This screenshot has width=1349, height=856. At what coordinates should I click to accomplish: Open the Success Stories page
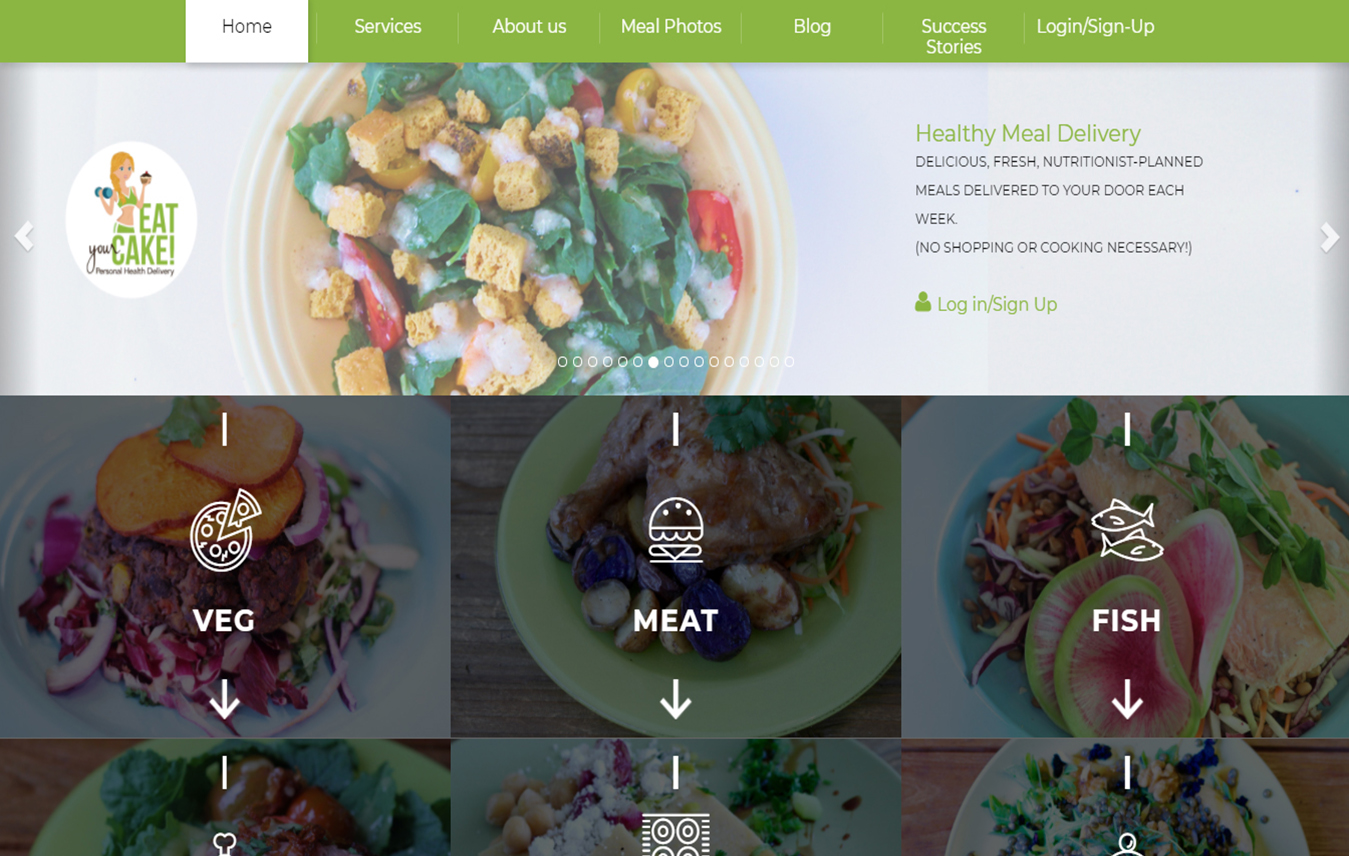[x=953, y=36]
